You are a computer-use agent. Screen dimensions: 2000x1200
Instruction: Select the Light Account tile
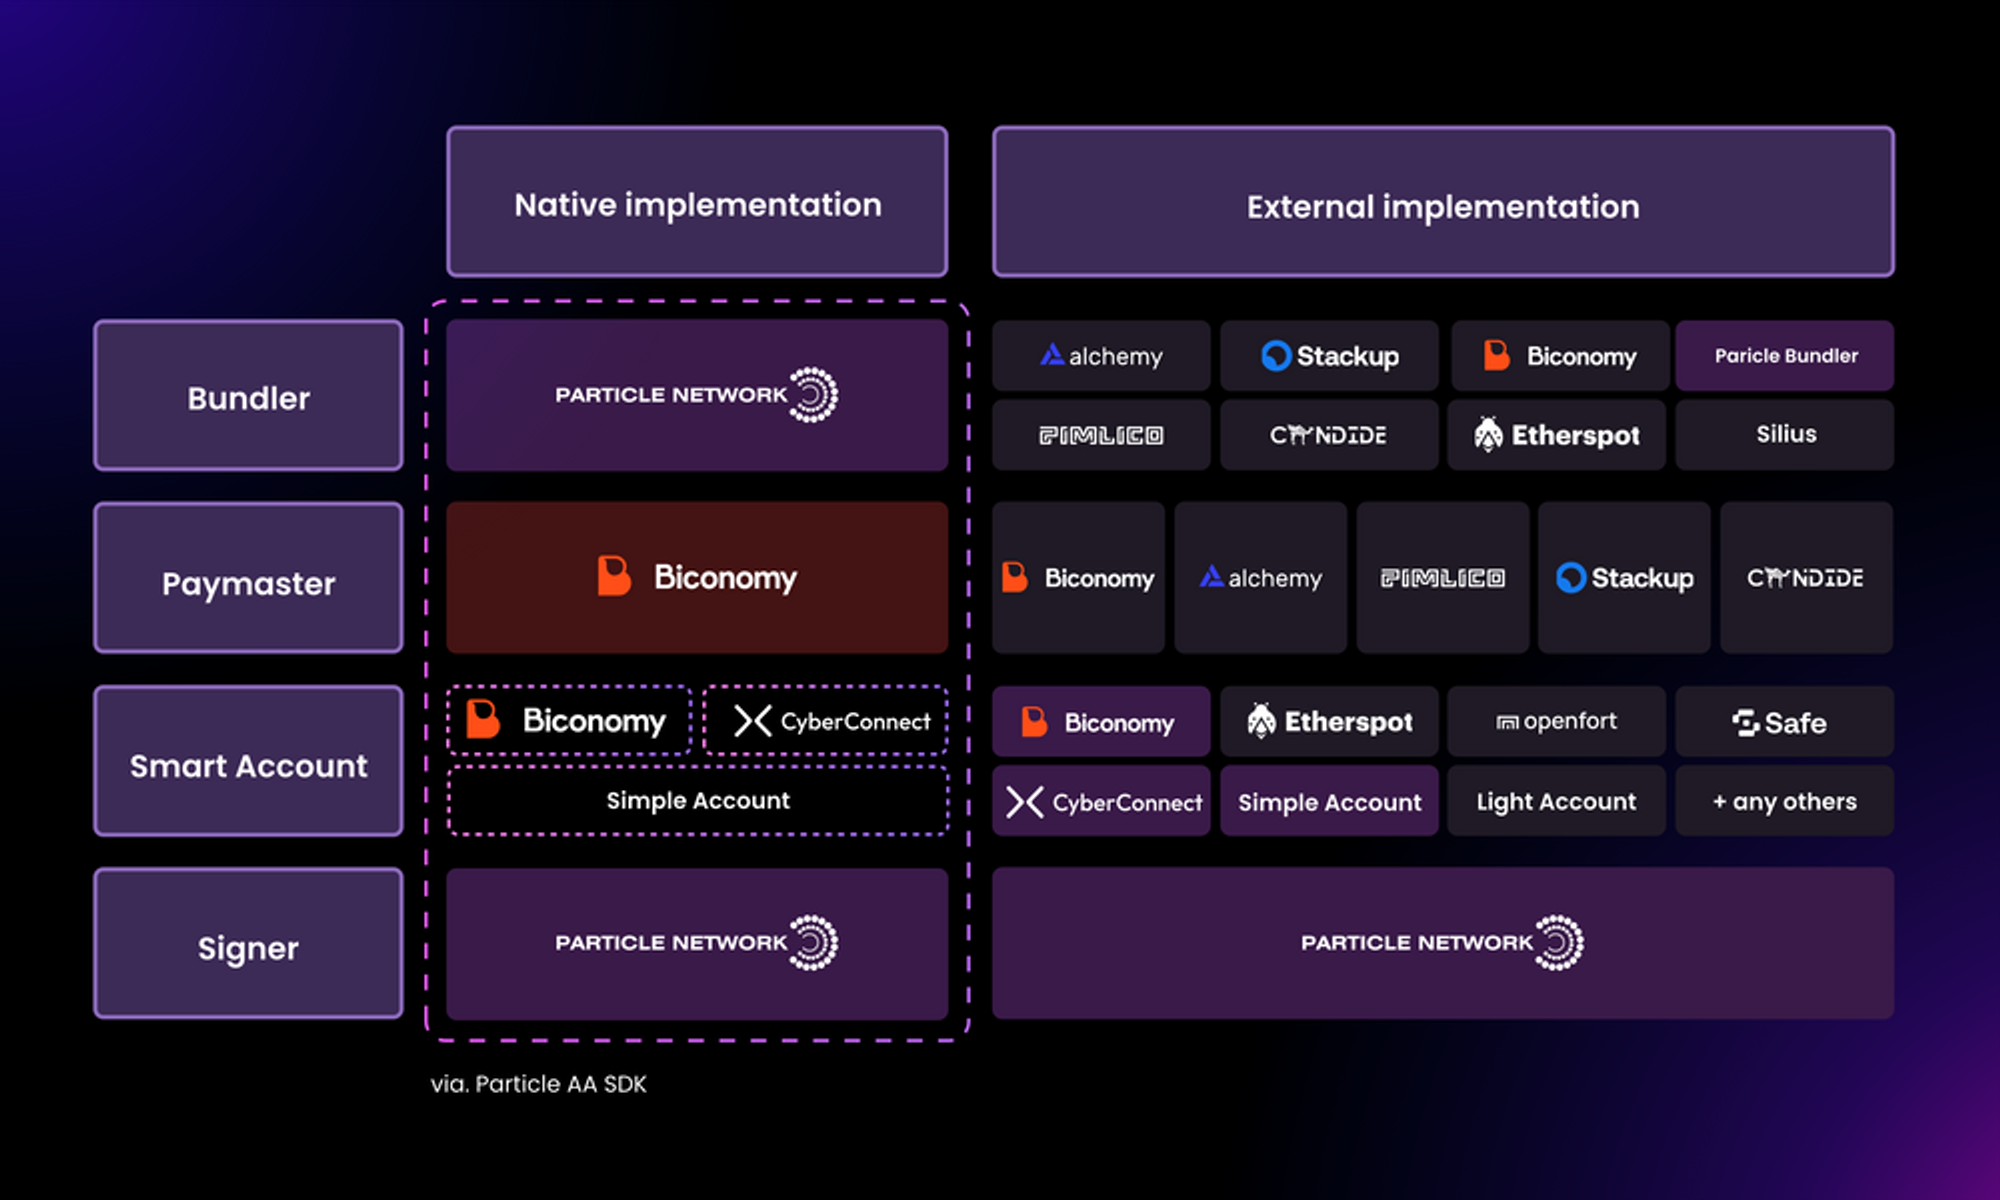click(x=1557, y=801)
